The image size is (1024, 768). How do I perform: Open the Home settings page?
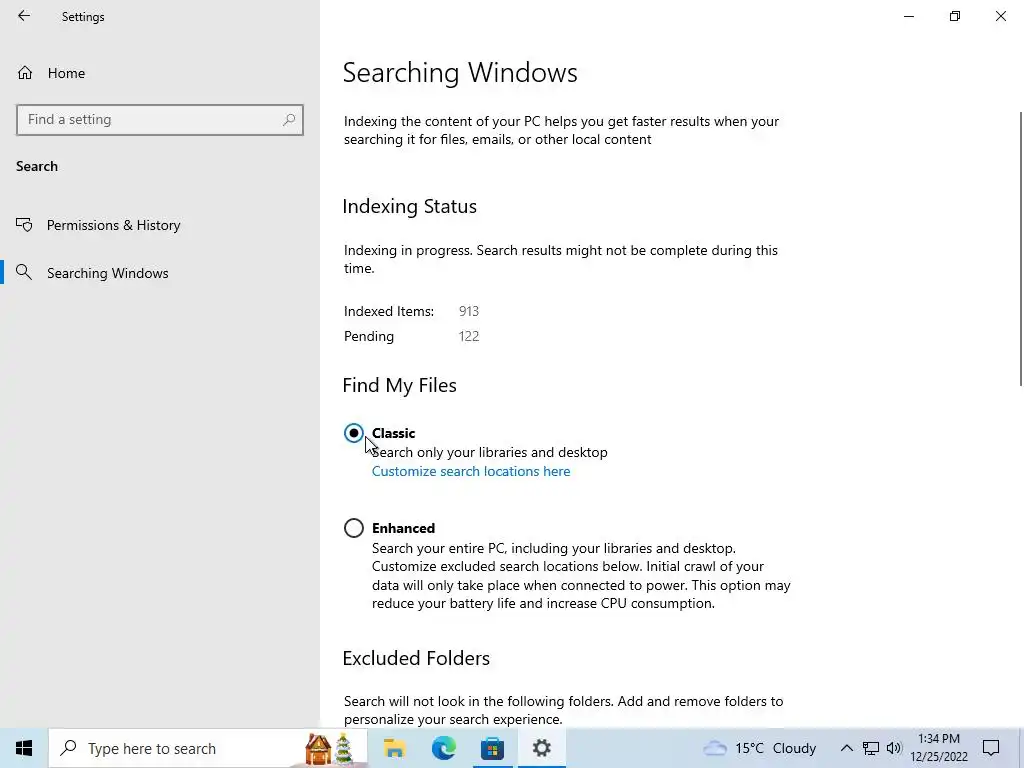pos(51,73)
